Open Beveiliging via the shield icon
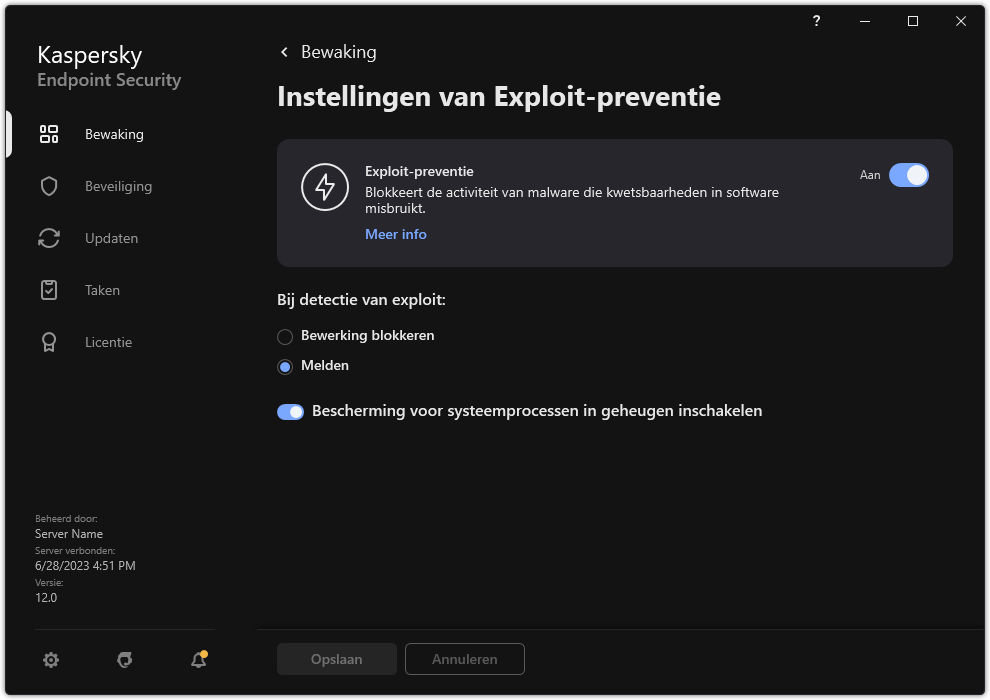990x700 pixels. click(x=48, y=186)
